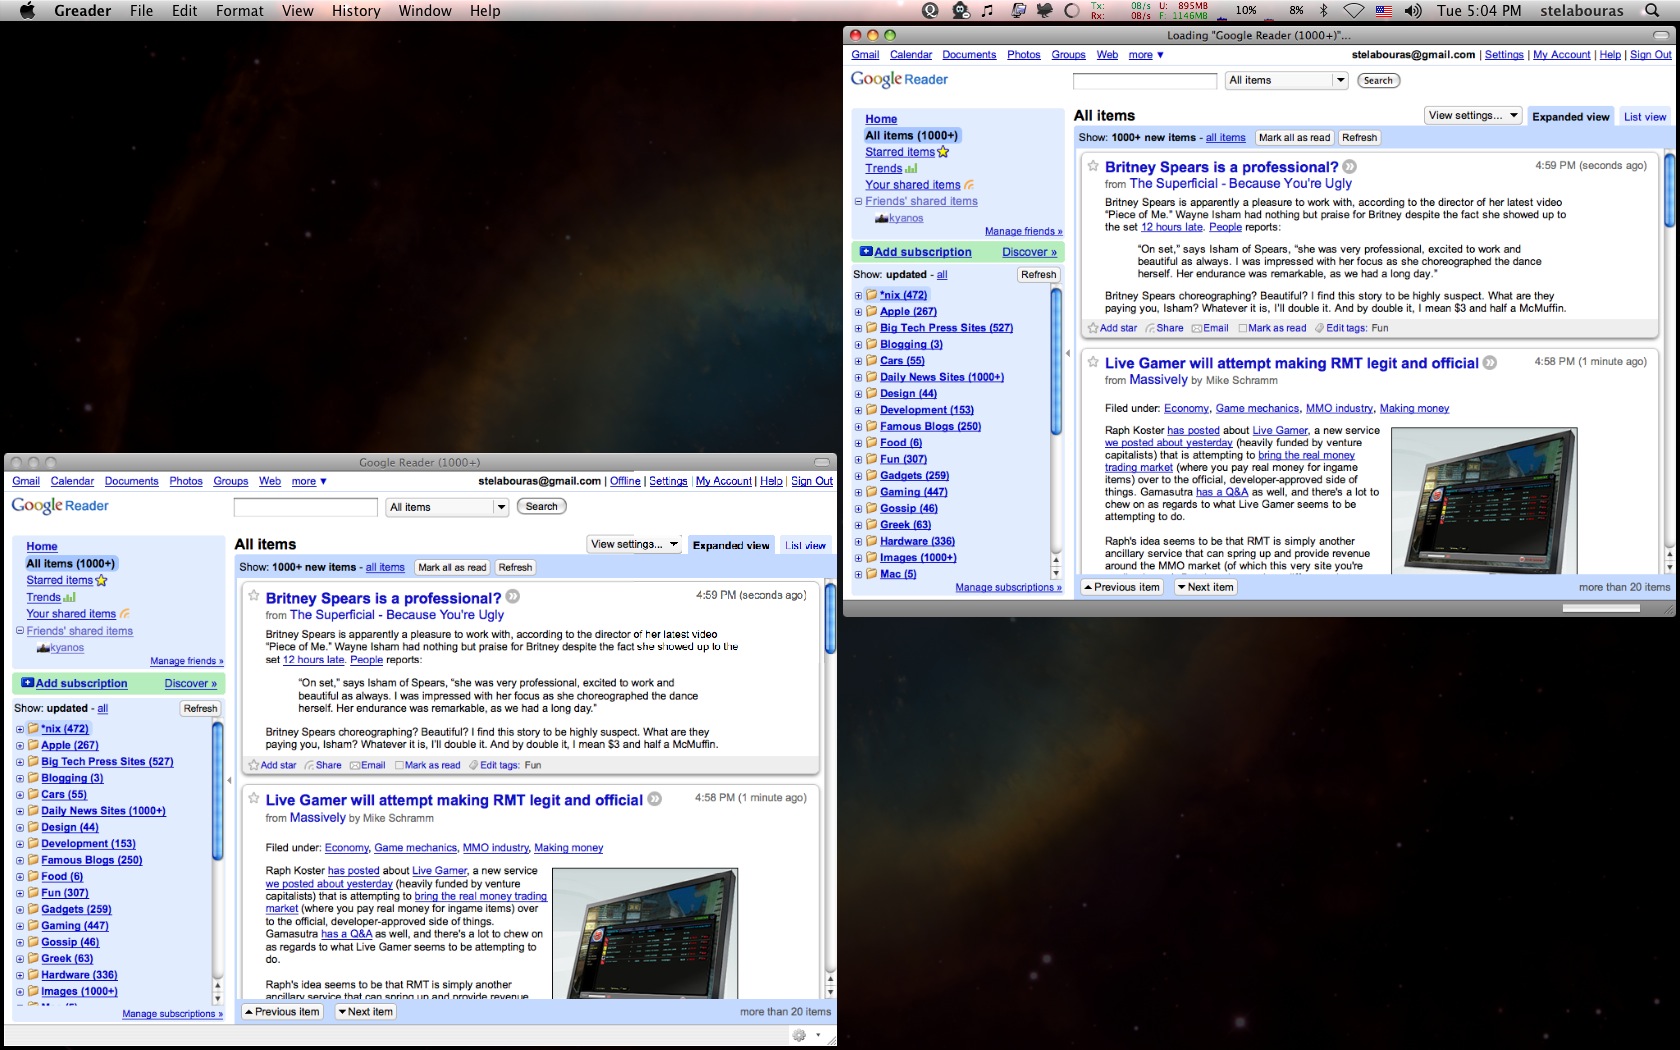Check Mark as read in right window
Viewport: 1680px width, 1050px height.
[x=1243, y=328]
